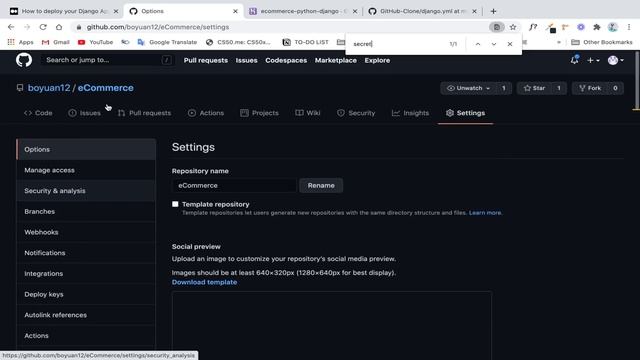Switch to the Projects tab
The image size is (640, 360).
point(260,113)
